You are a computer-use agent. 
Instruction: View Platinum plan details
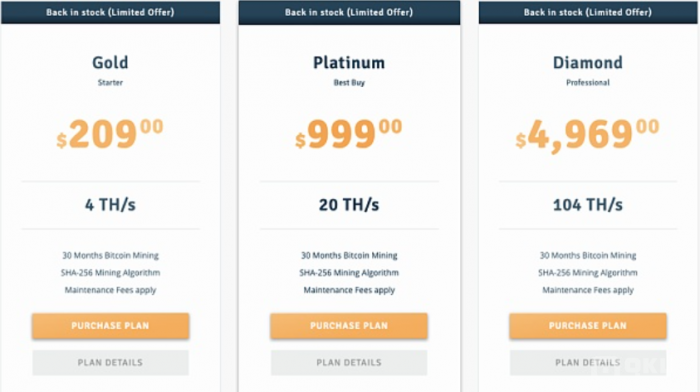point(349,363)
